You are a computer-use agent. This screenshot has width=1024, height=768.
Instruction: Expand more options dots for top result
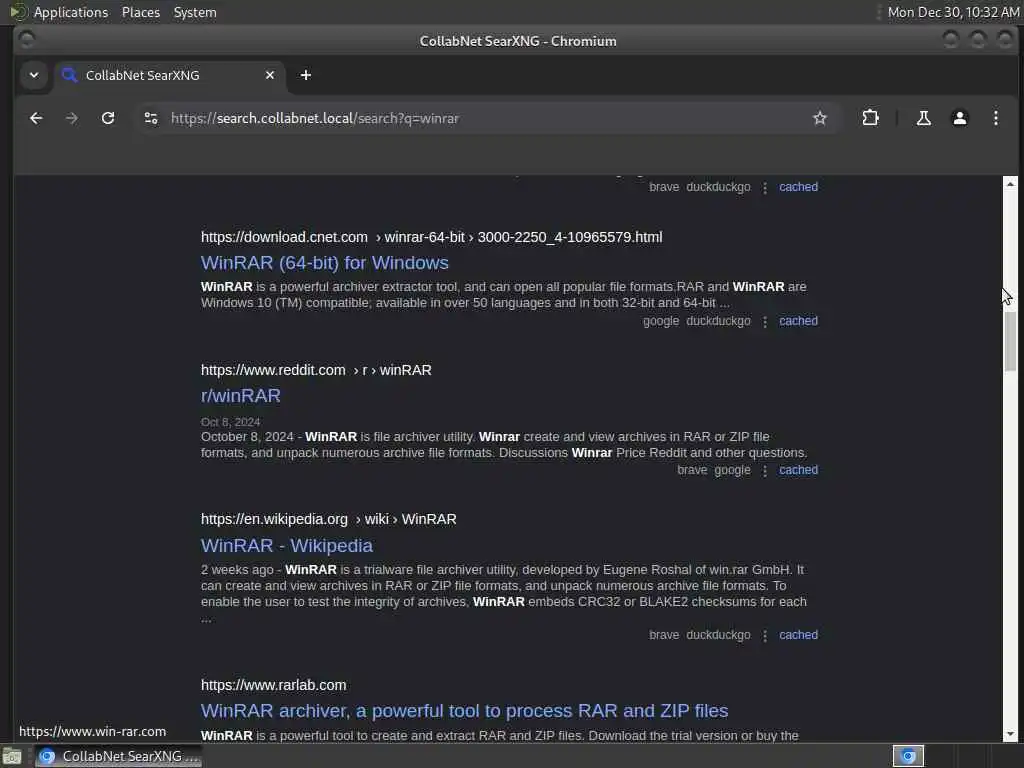click(765, 187)
